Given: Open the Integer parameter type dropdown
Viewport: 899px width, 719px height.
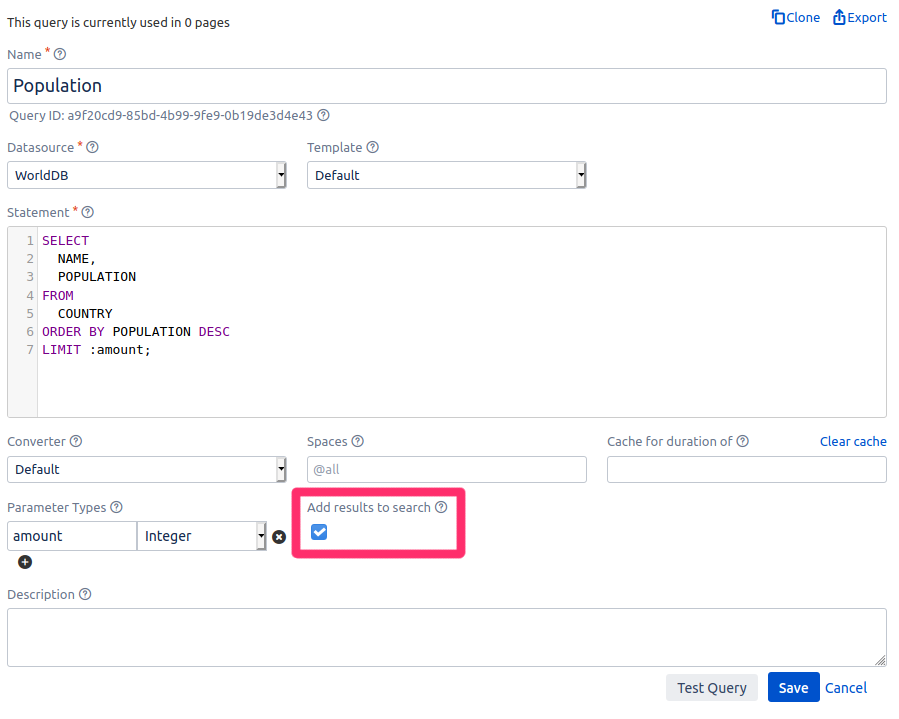Looking at the screenshot, I should 201,536.
